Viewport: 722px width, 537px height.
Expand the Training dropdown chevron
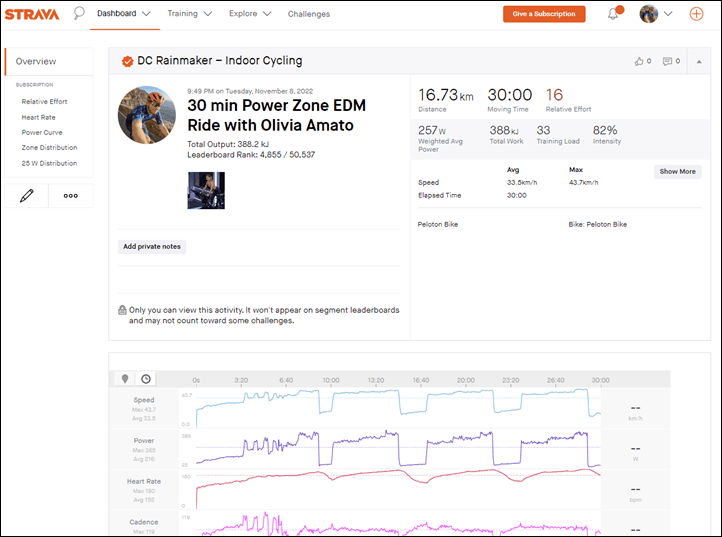point(208,14)
